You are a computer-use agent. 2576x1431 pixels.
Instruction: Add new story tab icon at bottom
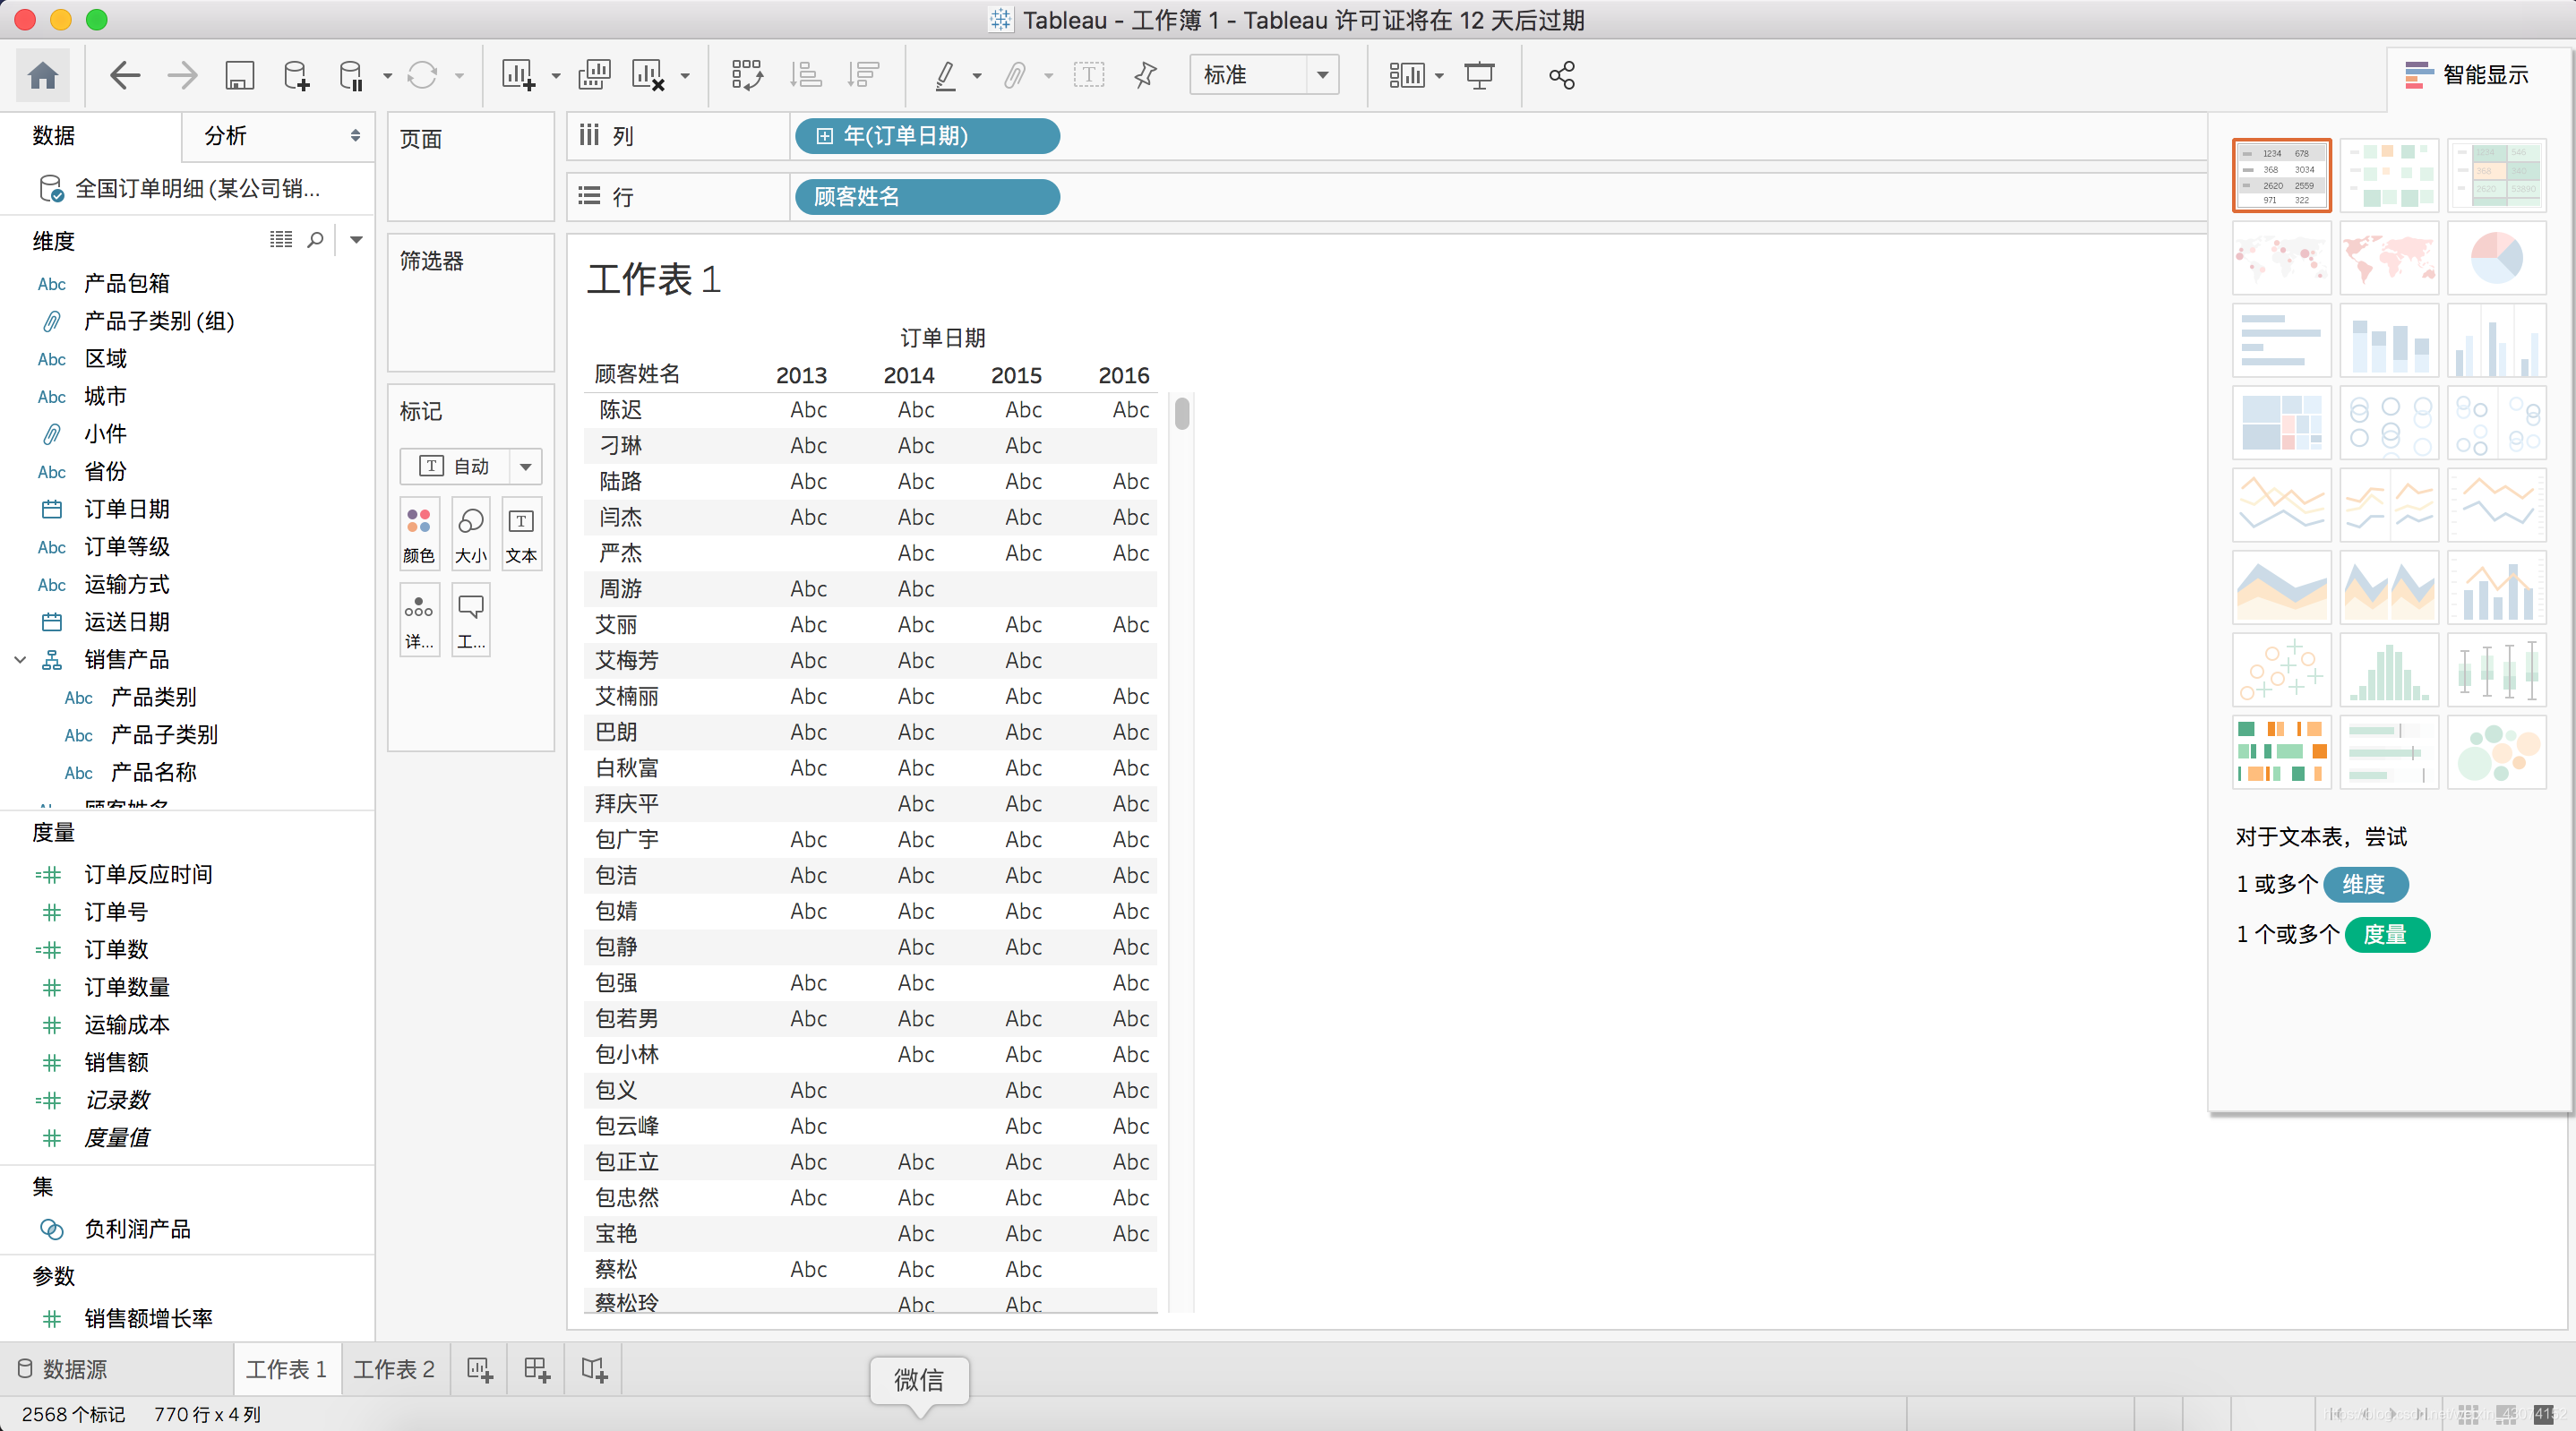pos(594,1369)
